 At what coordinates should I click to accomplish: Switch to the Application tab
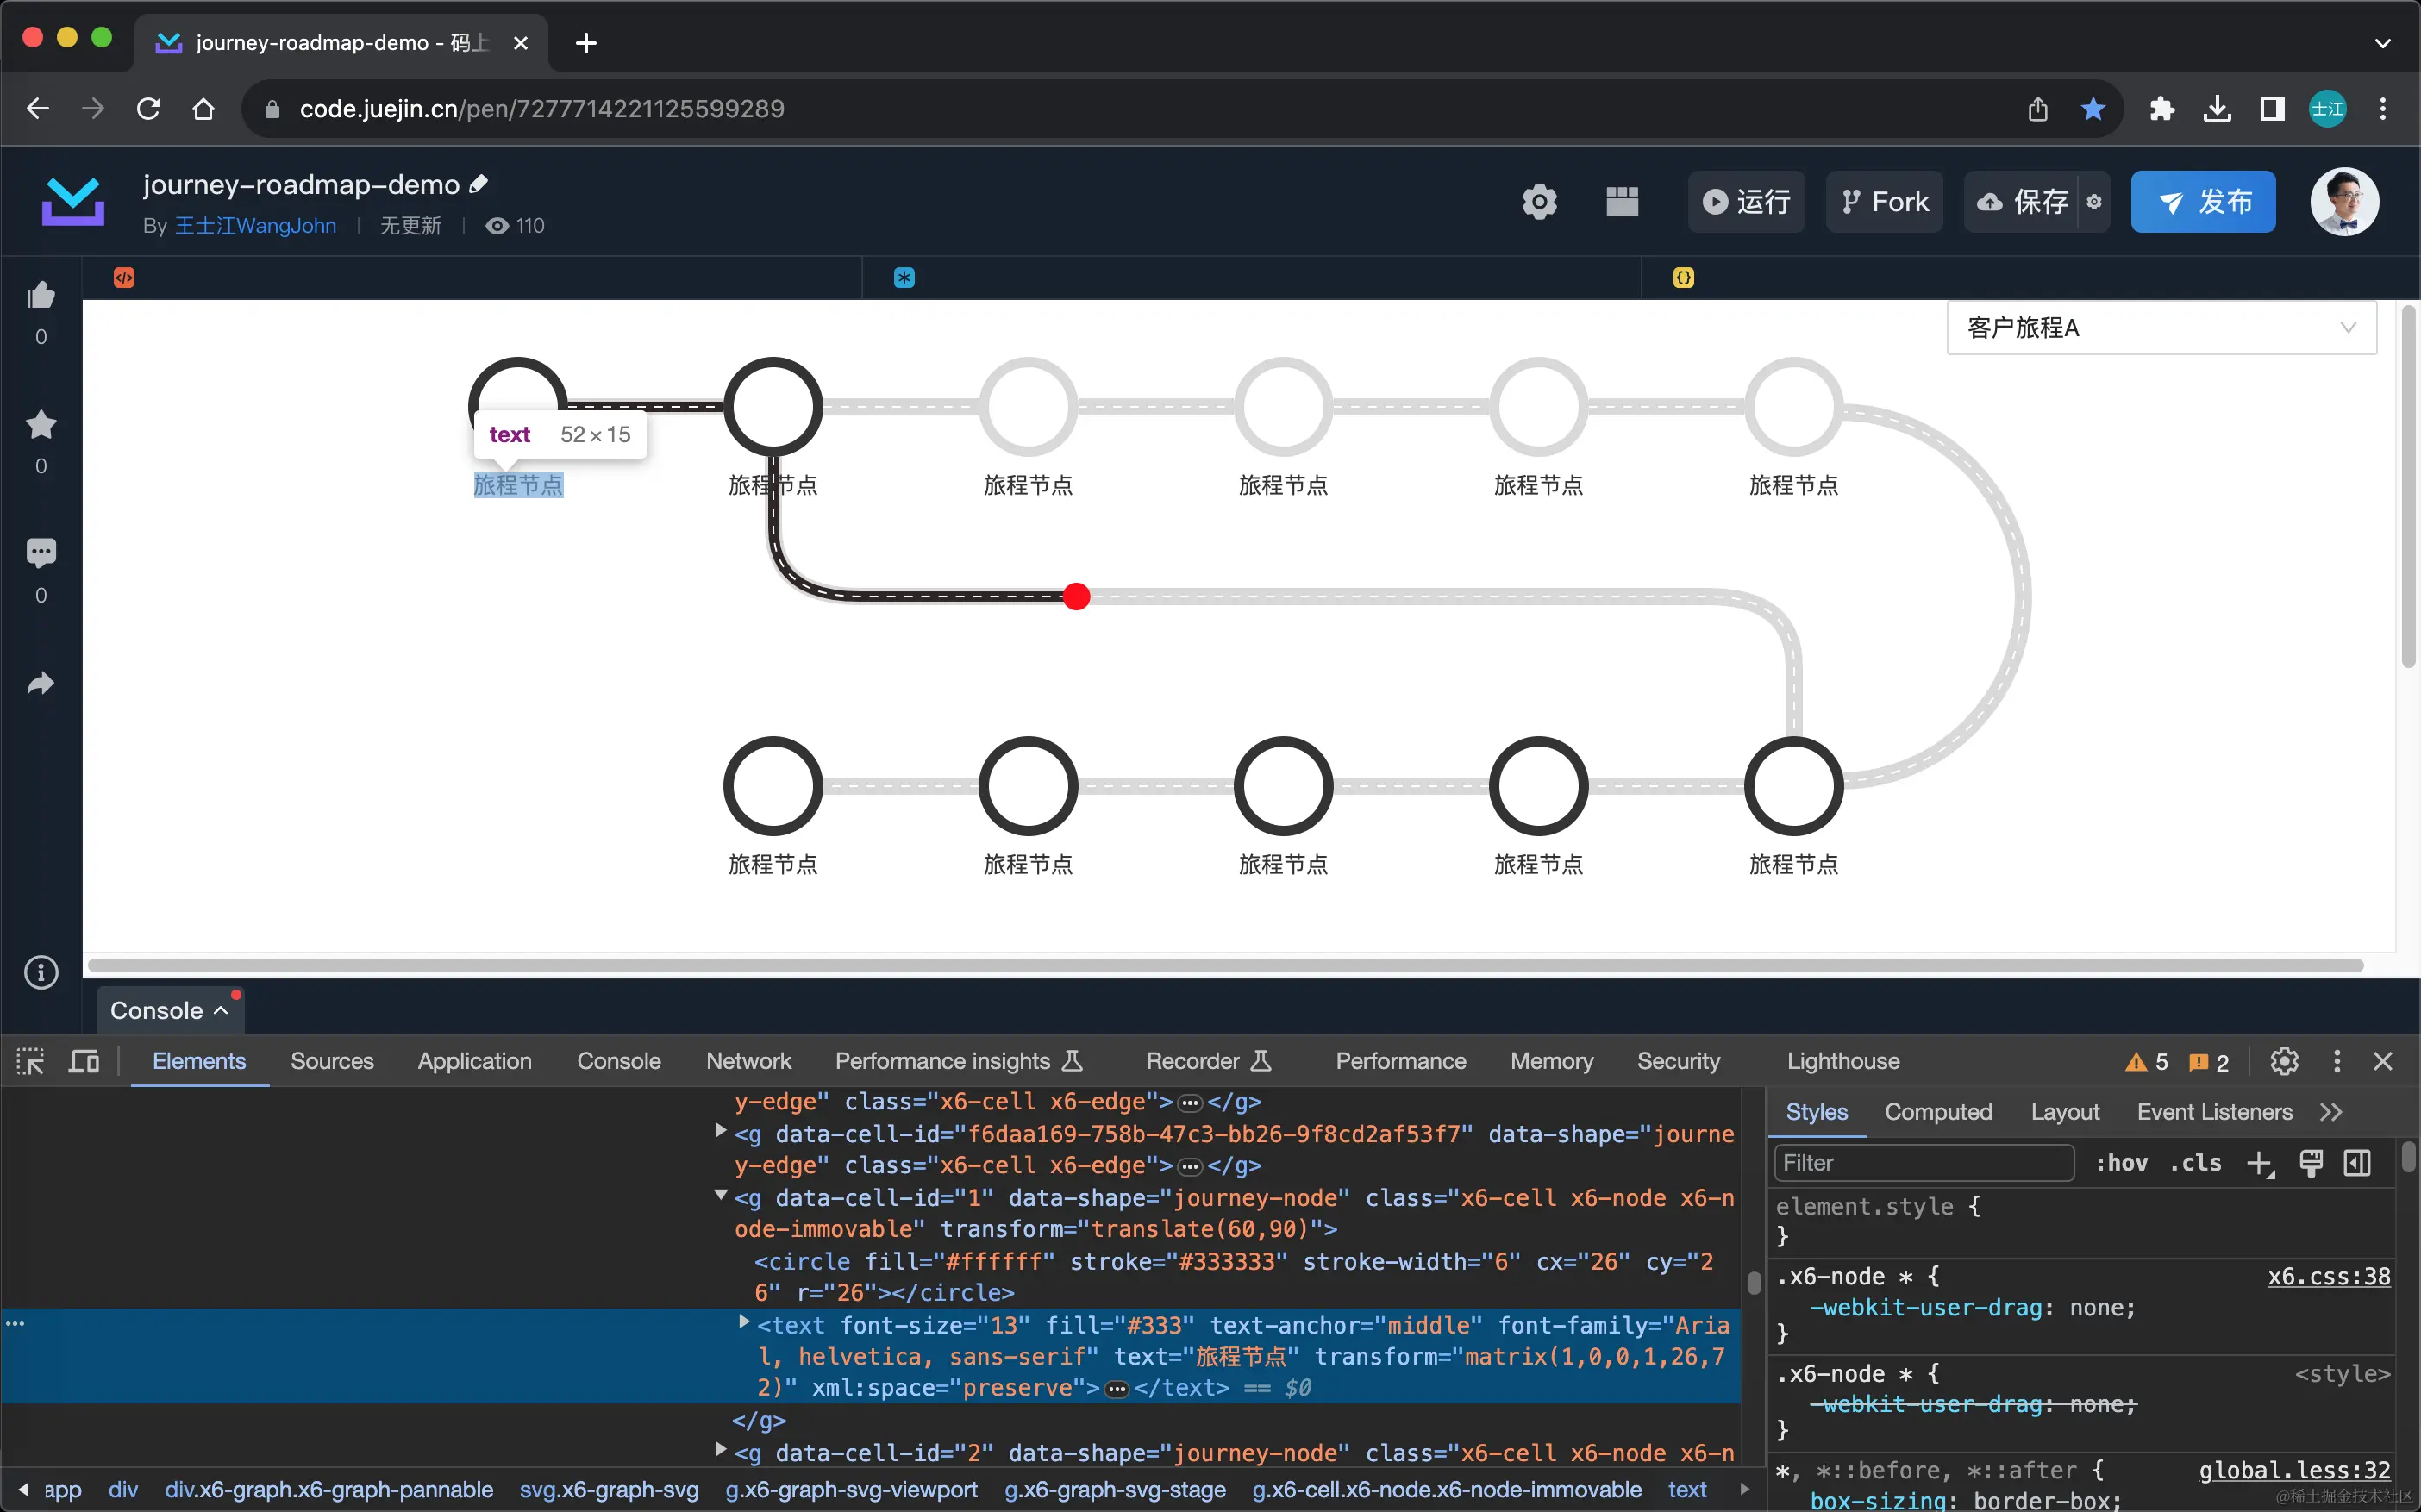pos(475,1061)
